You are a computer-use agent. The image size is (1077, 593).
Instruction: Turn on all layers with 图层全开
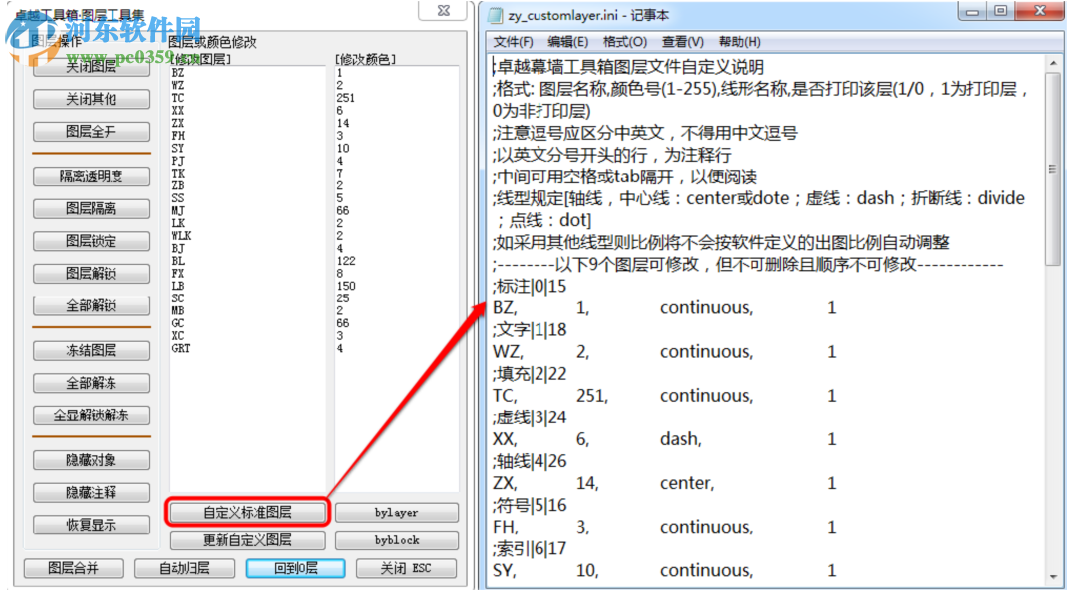click(x=91, y=131)
